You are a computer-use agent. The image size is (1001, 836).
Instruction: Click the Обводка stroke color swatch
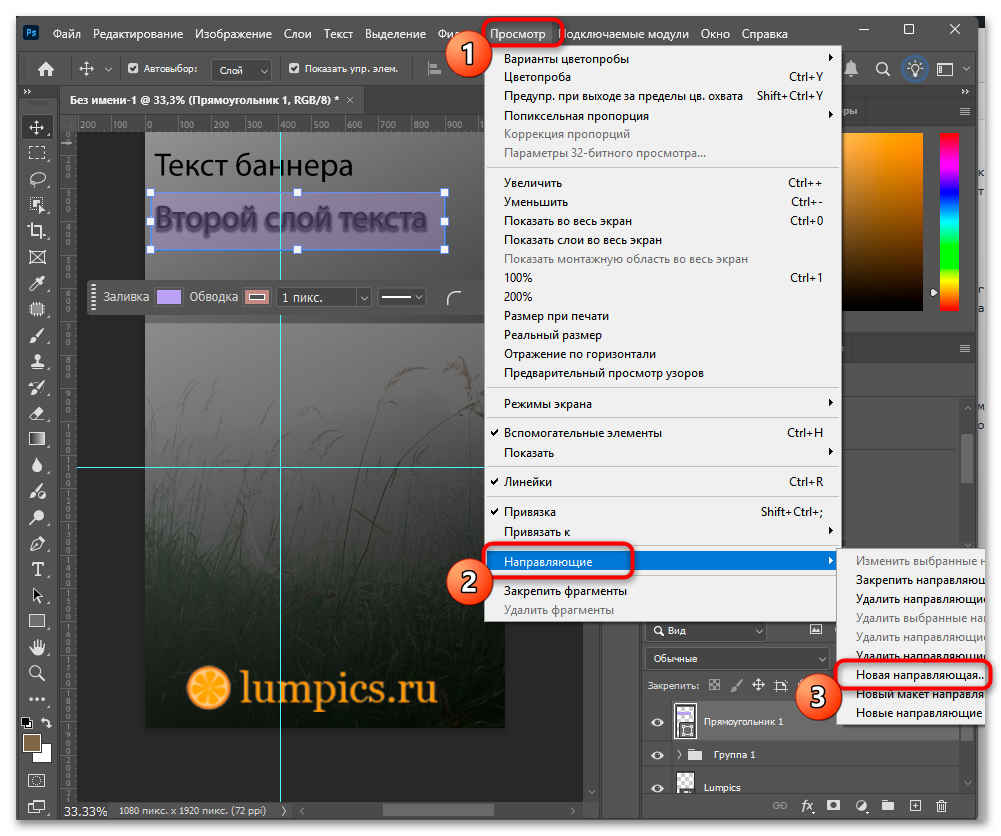point(257,297)
